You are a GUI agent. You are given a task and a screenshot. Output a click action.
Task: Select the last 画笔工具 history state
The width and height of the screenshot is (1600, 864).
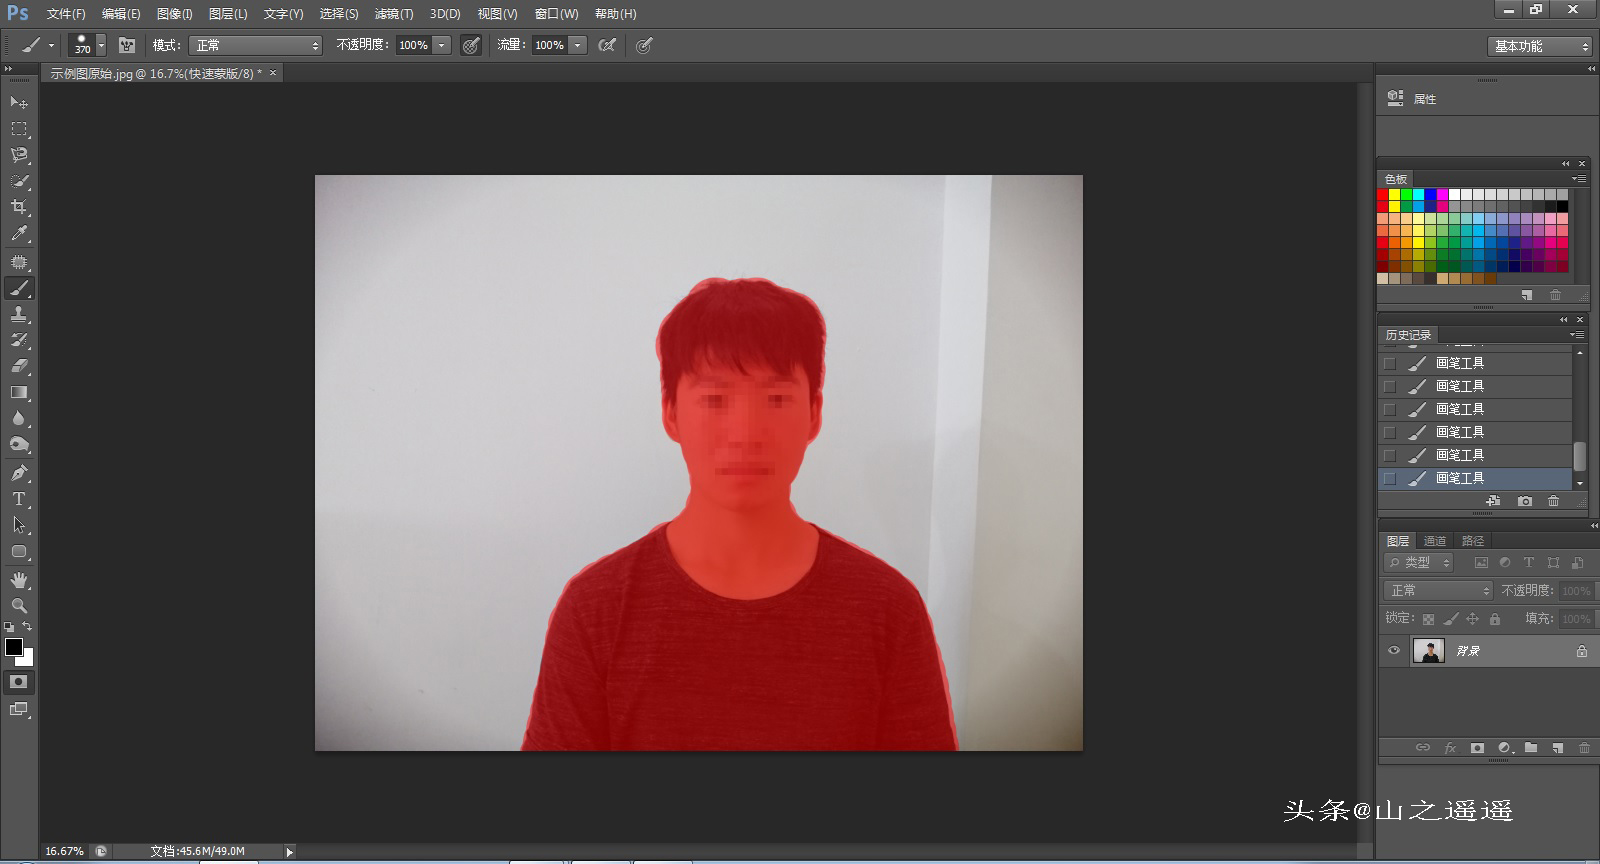pos(1460,478)
